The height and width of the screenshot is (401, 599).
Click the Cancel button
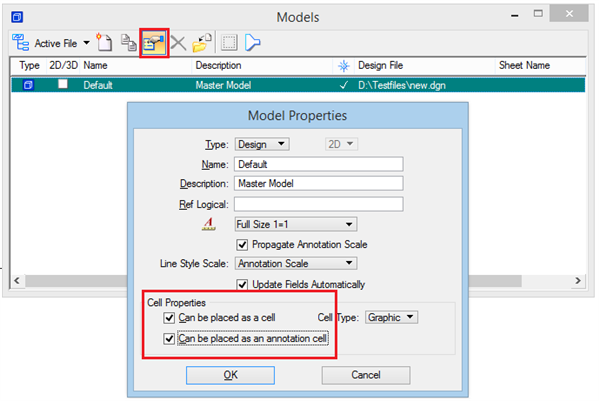[366, 375]
